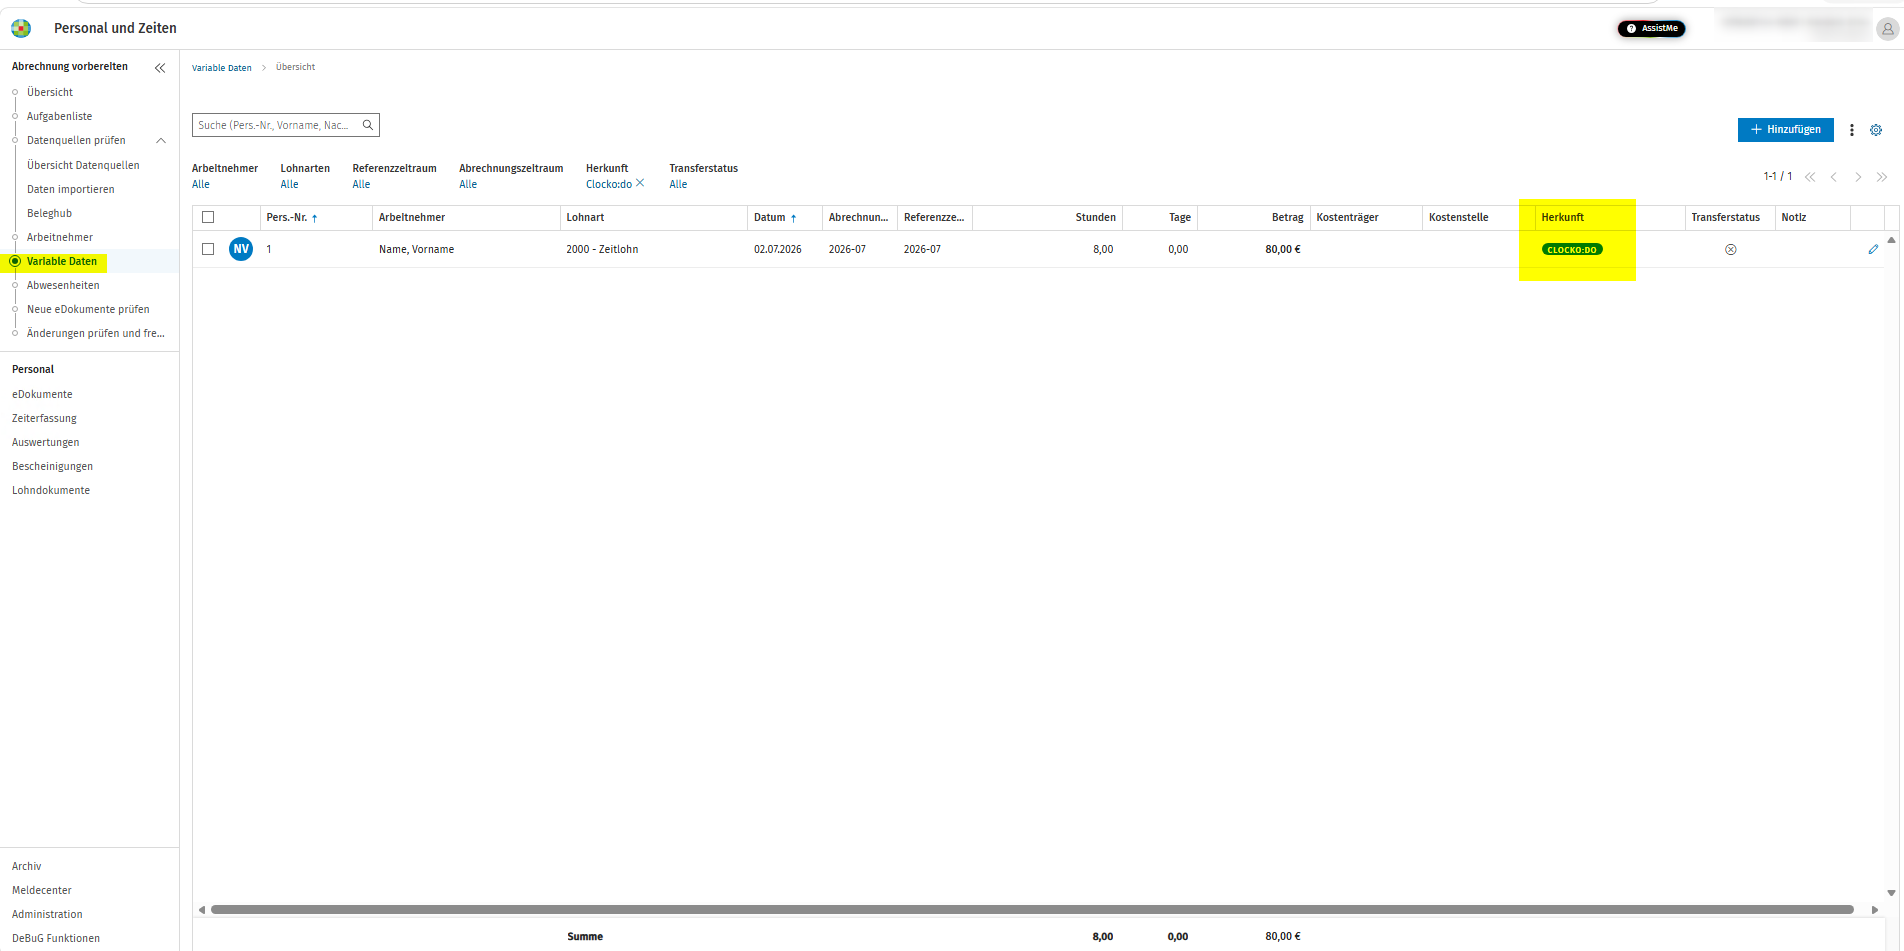Open the user profile avatar icon
The width and height of the screenshot is (1904, 951).
pos(1887,29)
